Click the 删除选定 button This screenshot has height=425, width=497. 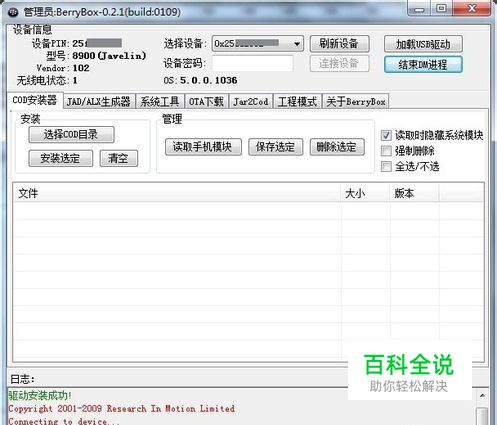coord(337,147)
